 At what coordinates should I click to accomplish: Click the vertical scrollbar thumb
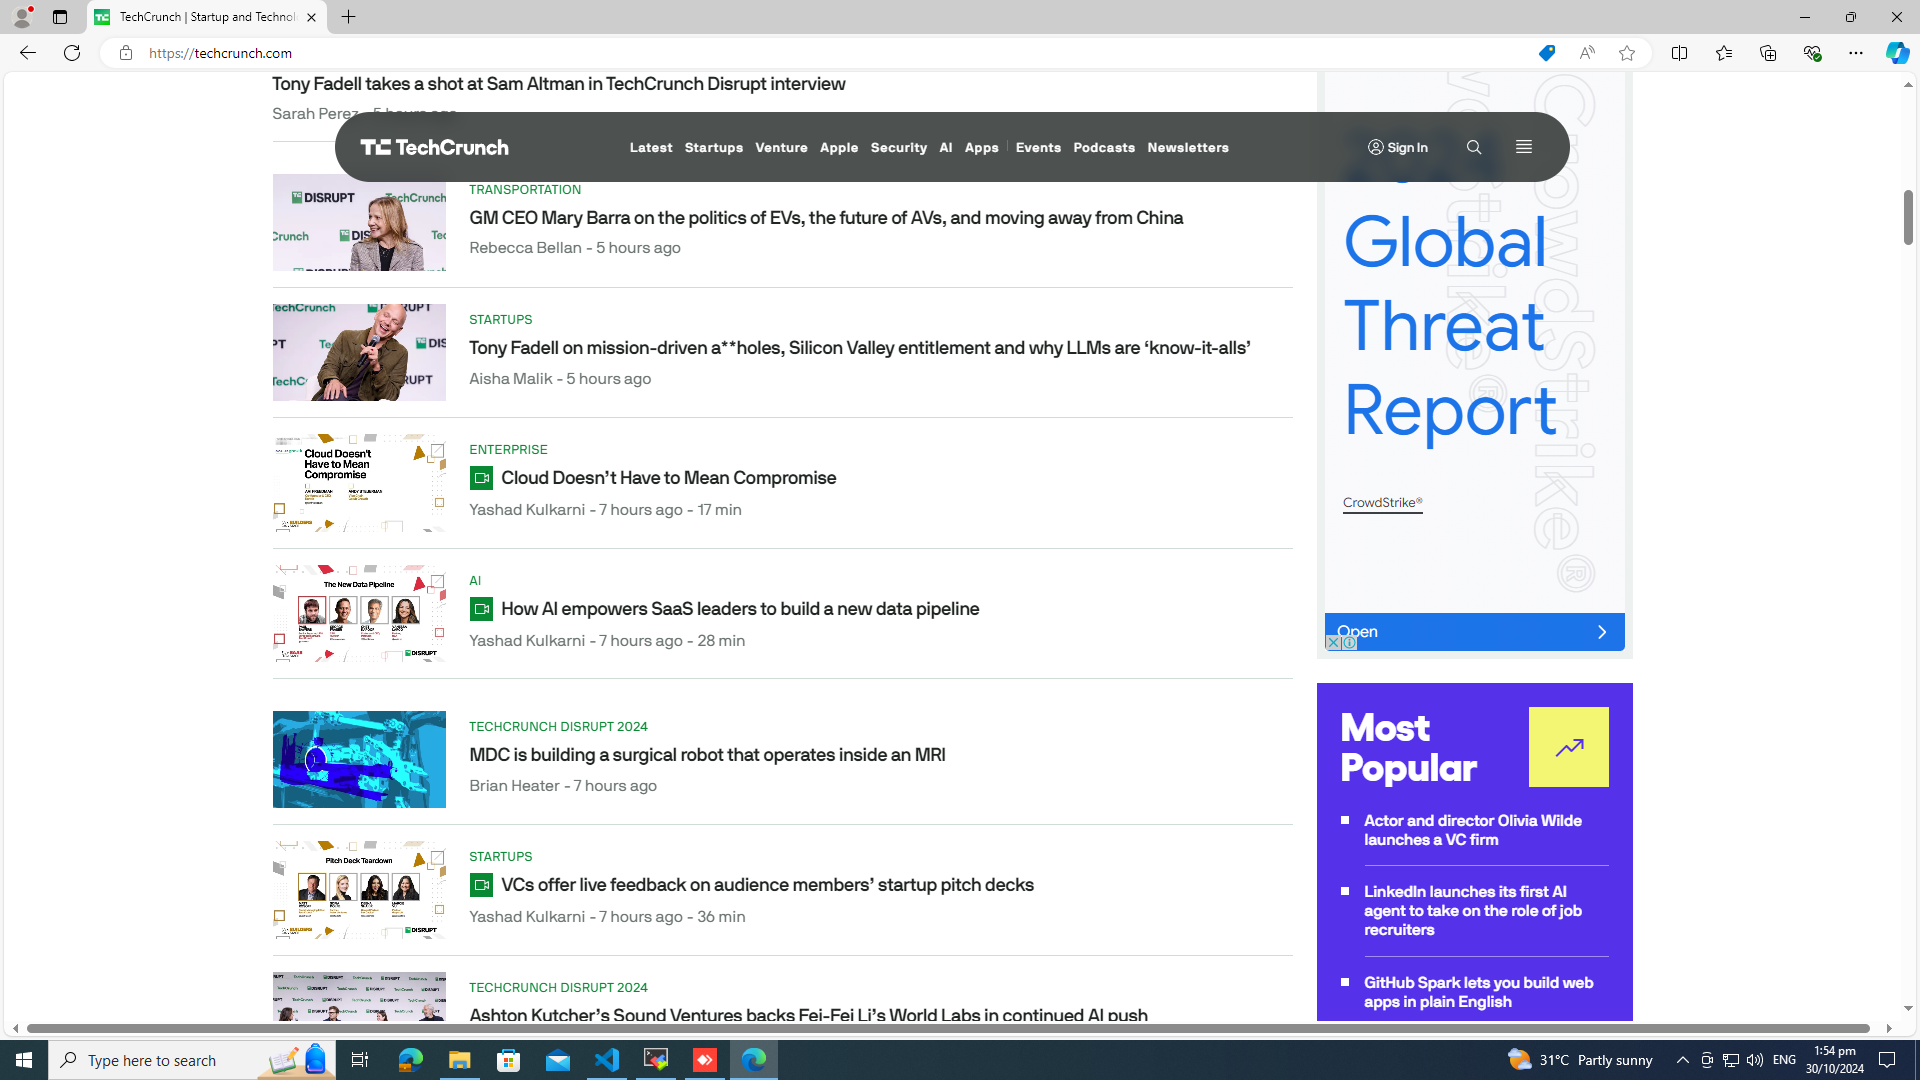pyautogui.click(x=1908, y=217)
